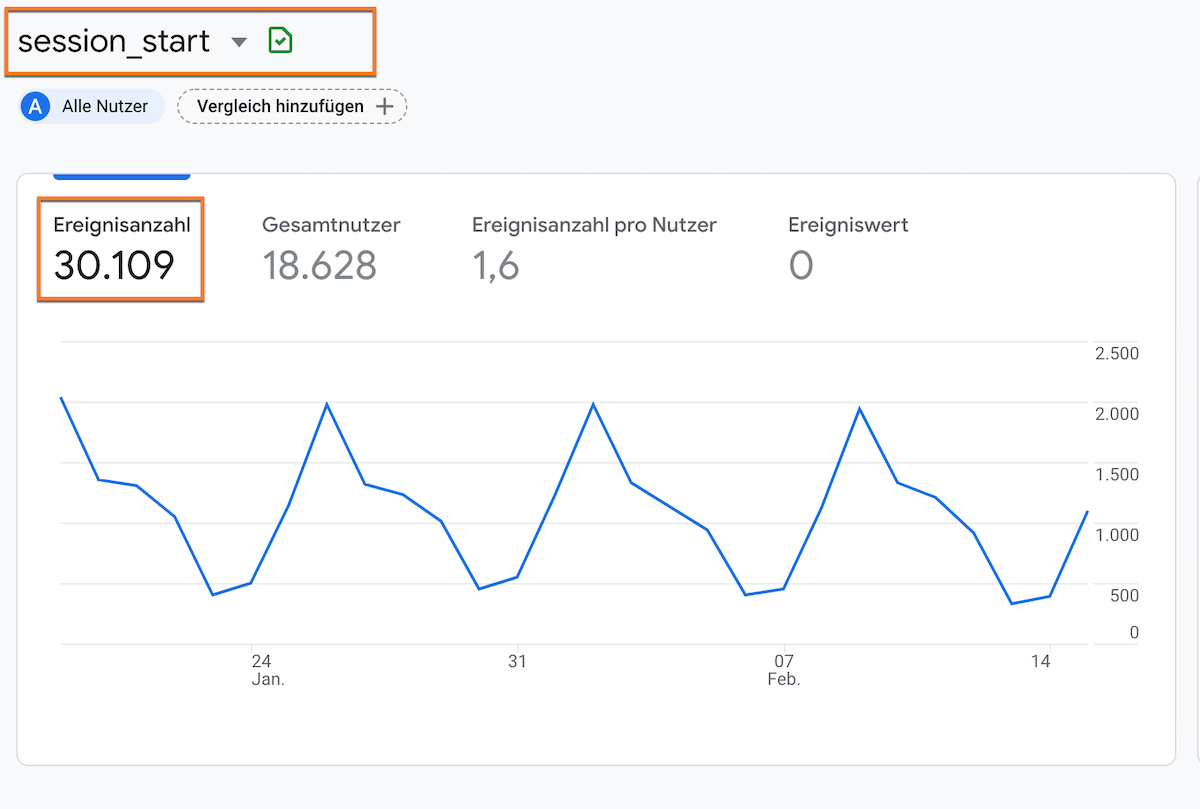1200x809 pixels.
Task: Expand the event selector arrow next to session_start
Action: click(238, 42)
